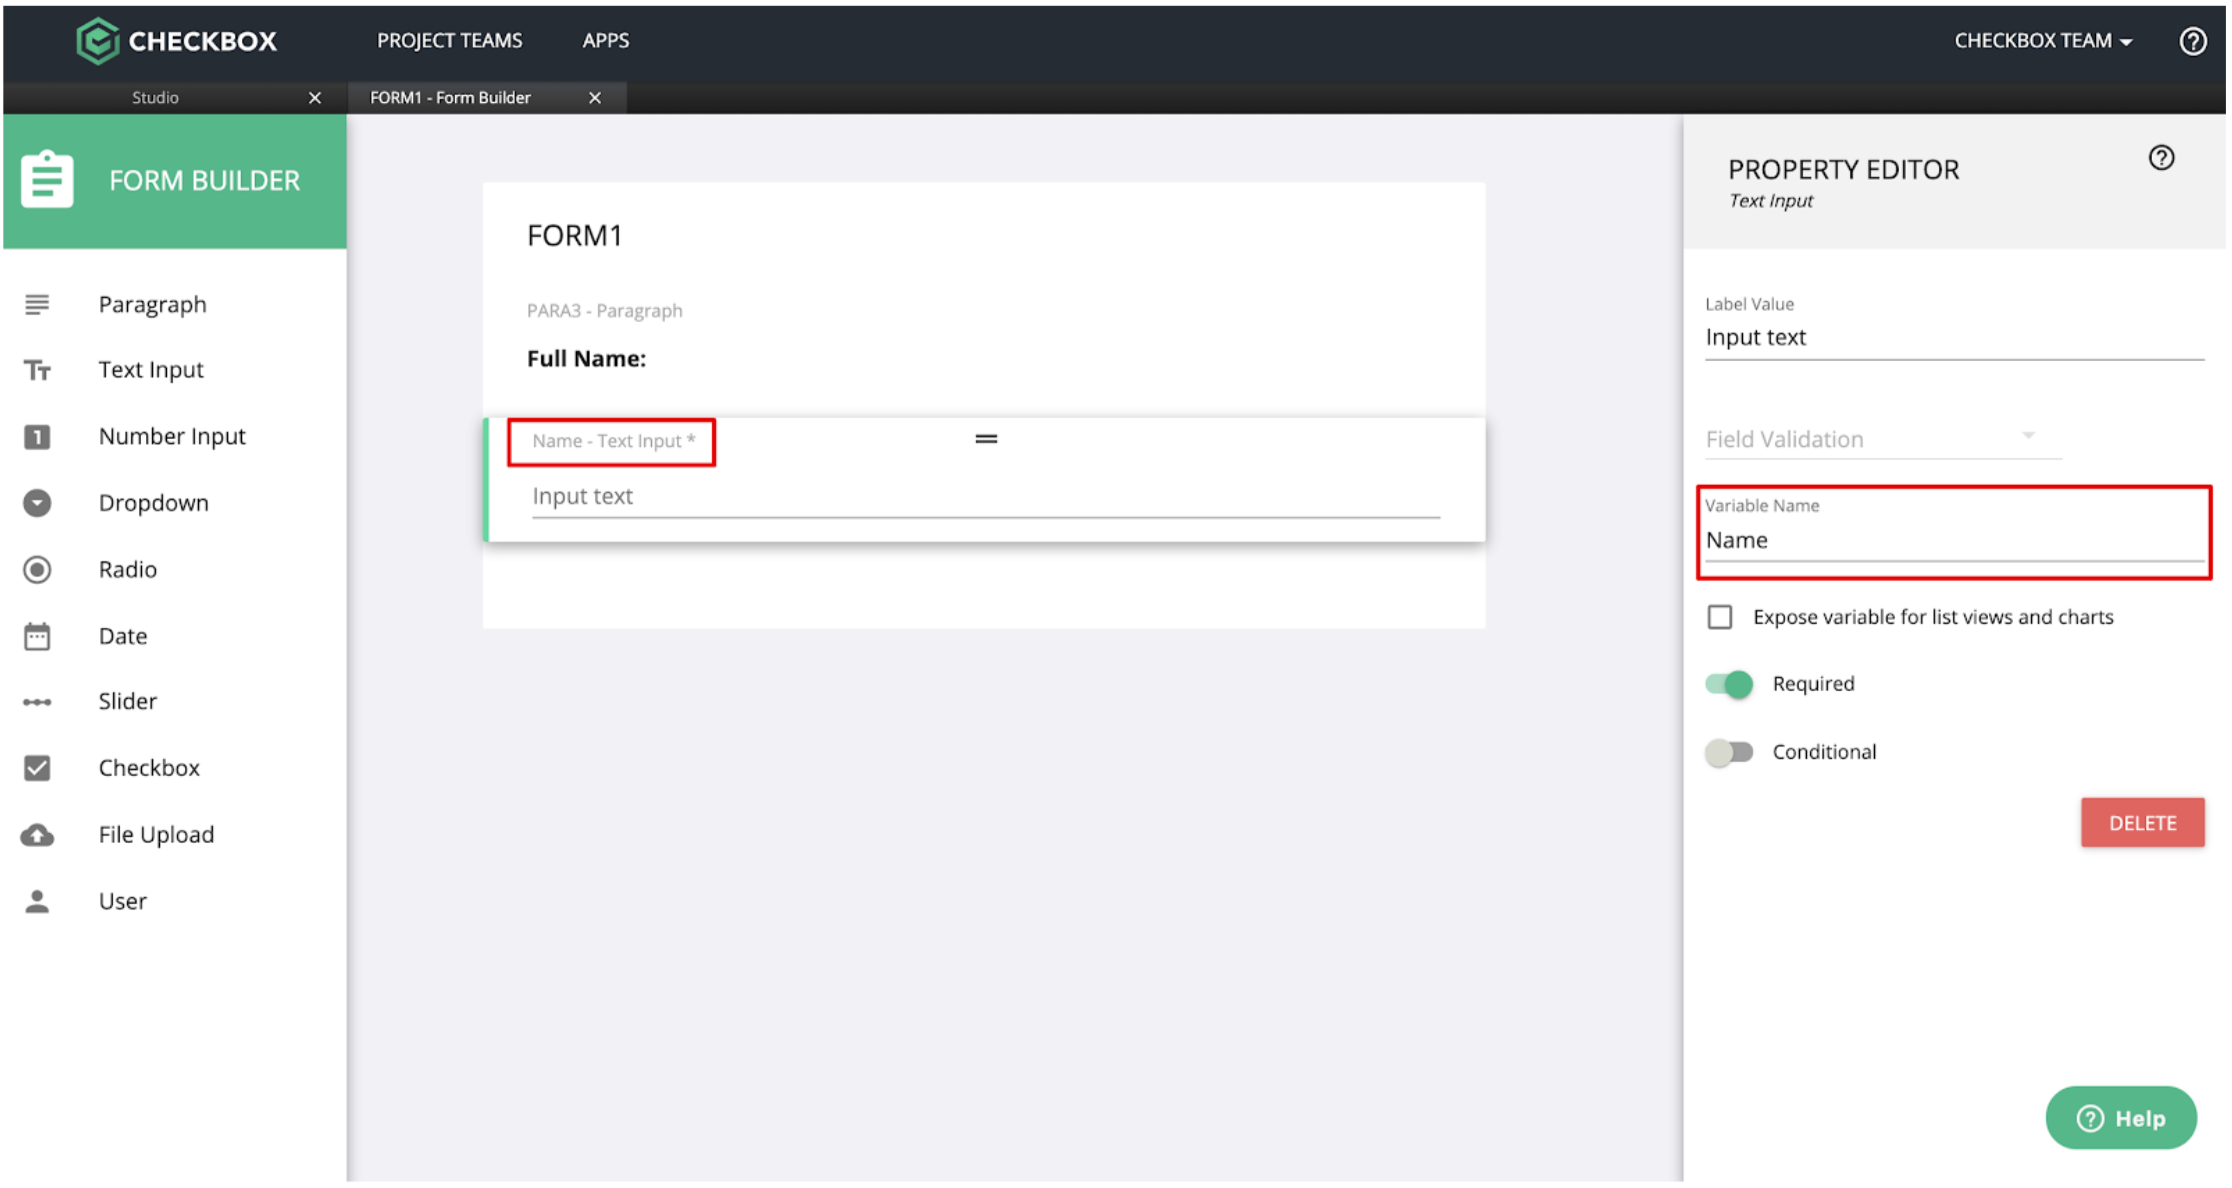Select the Dropdown component icon
The height and width of the screenshot is (1188, 2232).
click(37, 503)
